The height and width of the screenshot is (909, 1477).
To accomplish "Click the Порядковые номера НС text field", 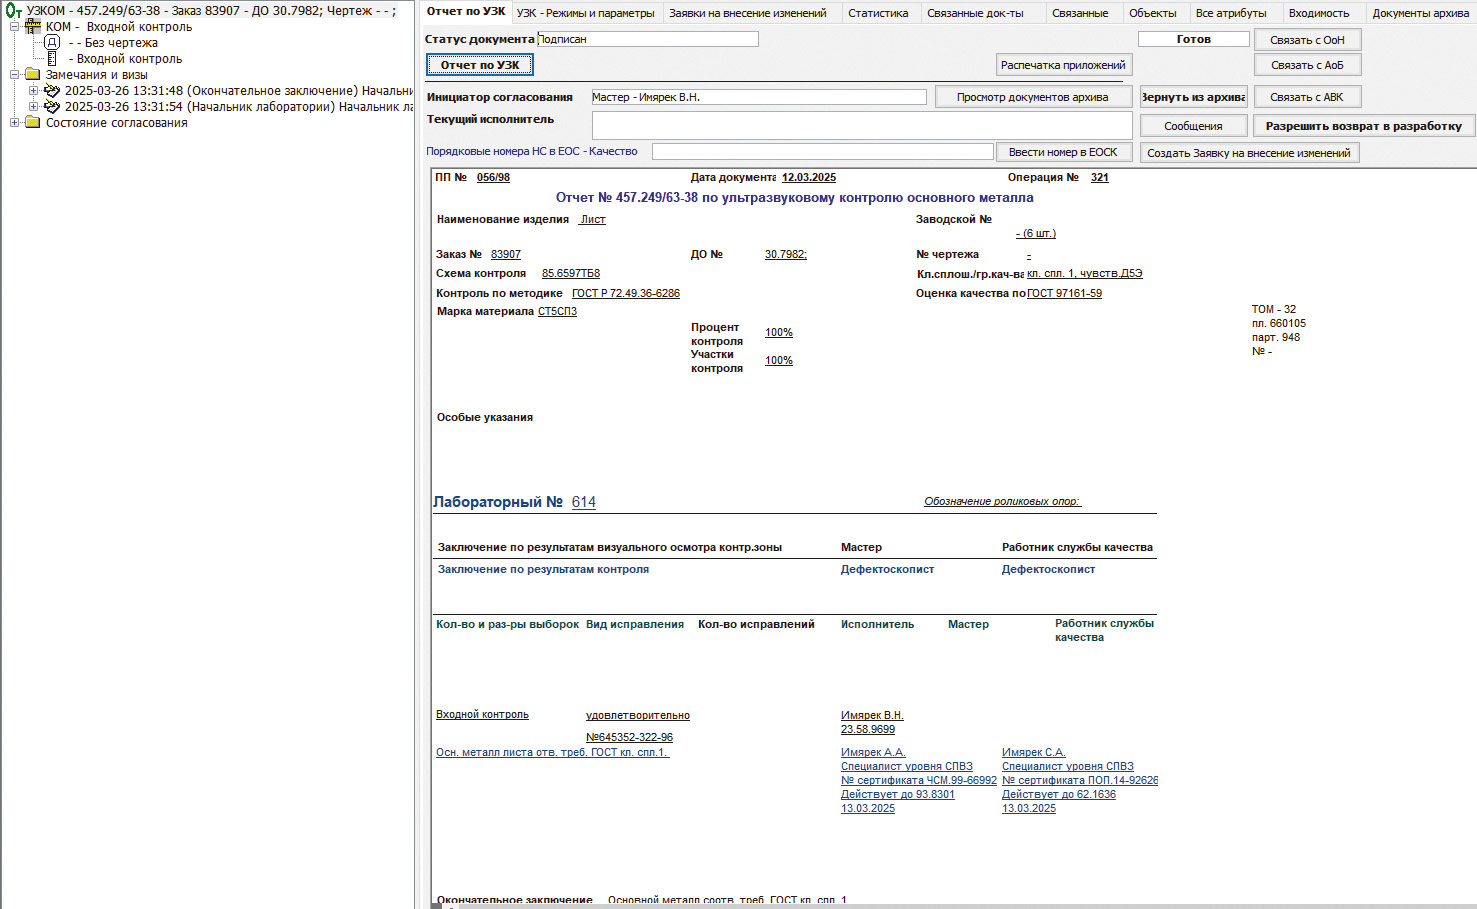I will click(x=821, y=152).
